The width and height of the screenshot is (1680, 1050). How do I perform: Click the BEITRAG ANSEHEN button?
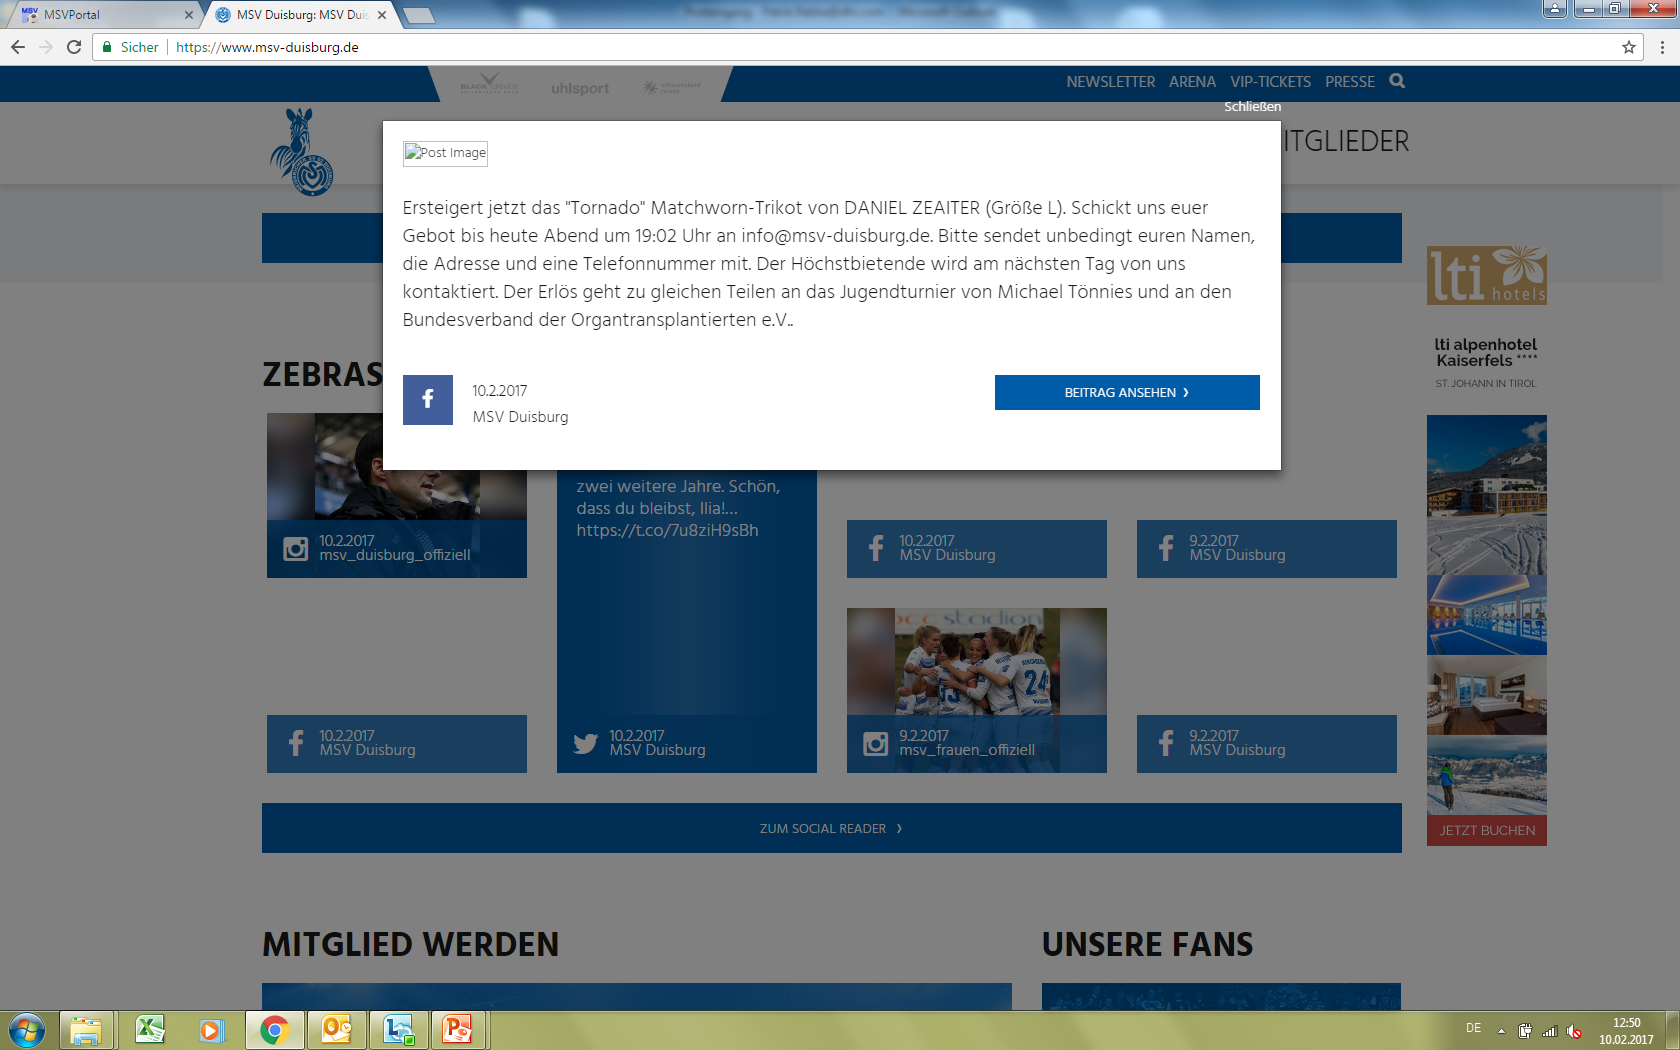coord(1127,392)
